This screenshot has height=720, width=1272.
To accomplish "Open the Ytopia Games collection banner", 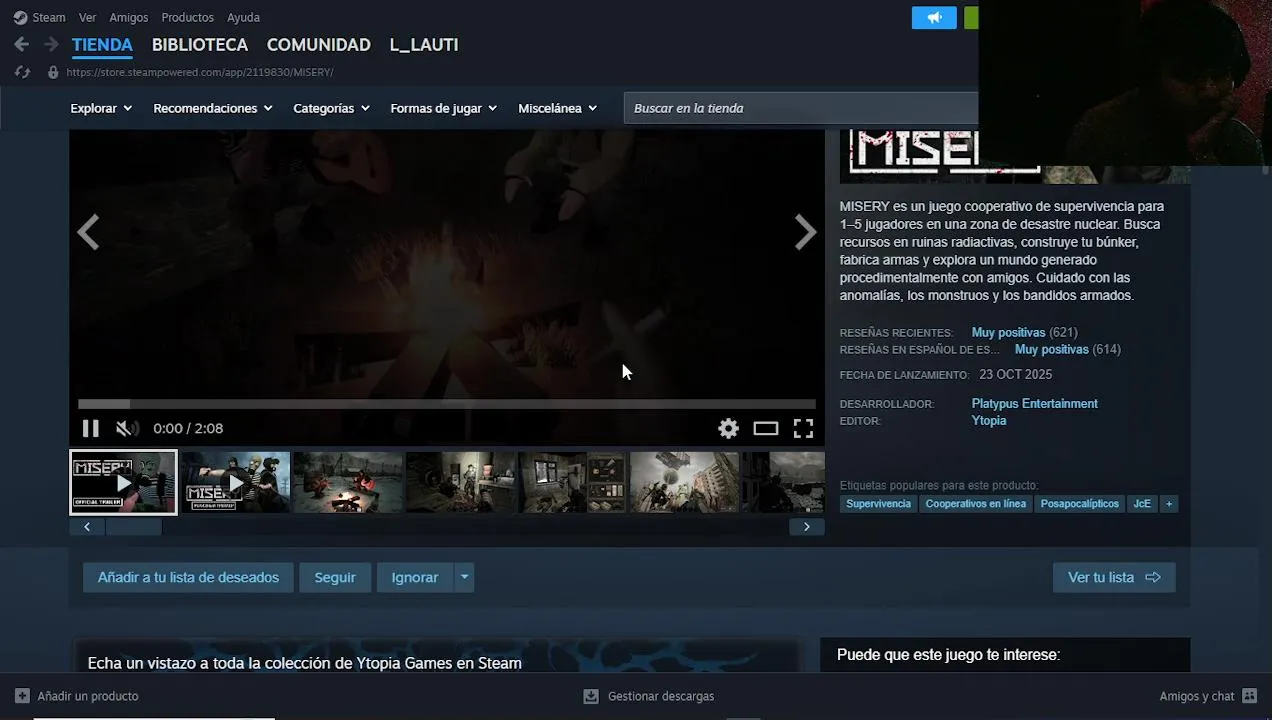I will coord(437,655).
